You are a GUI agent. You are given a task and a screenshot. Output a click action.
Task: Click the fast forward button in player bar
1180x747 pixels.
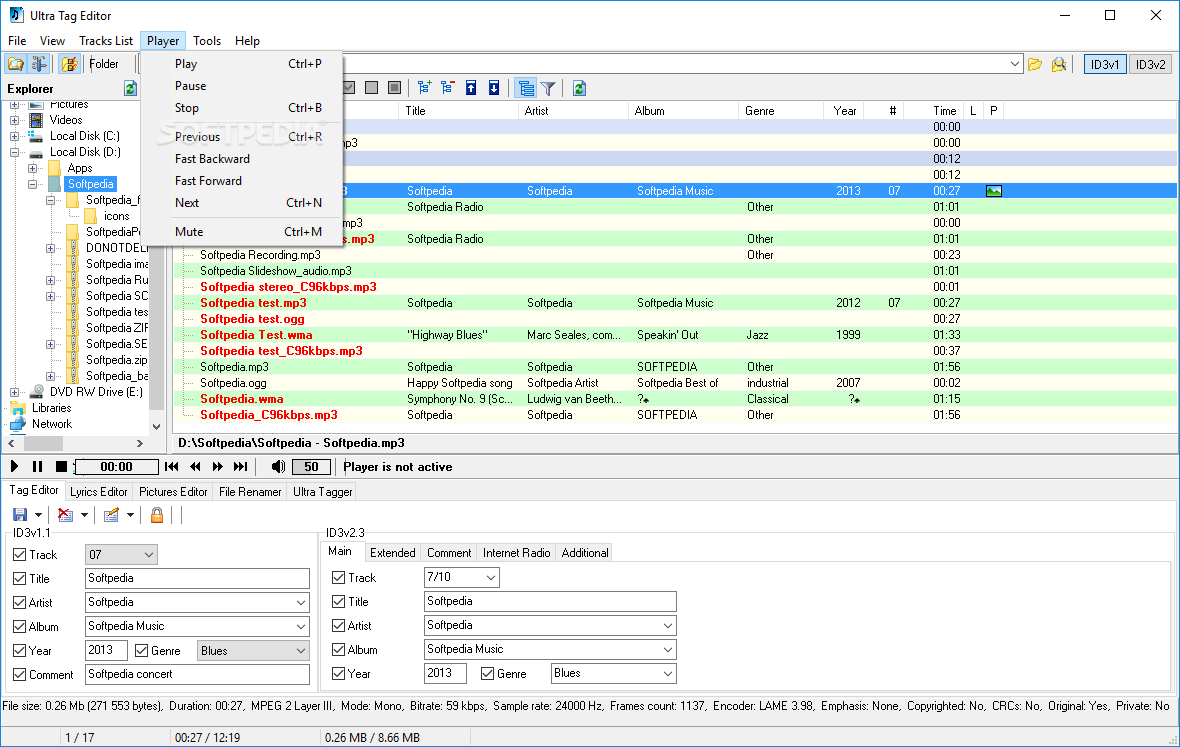(217, 466)
